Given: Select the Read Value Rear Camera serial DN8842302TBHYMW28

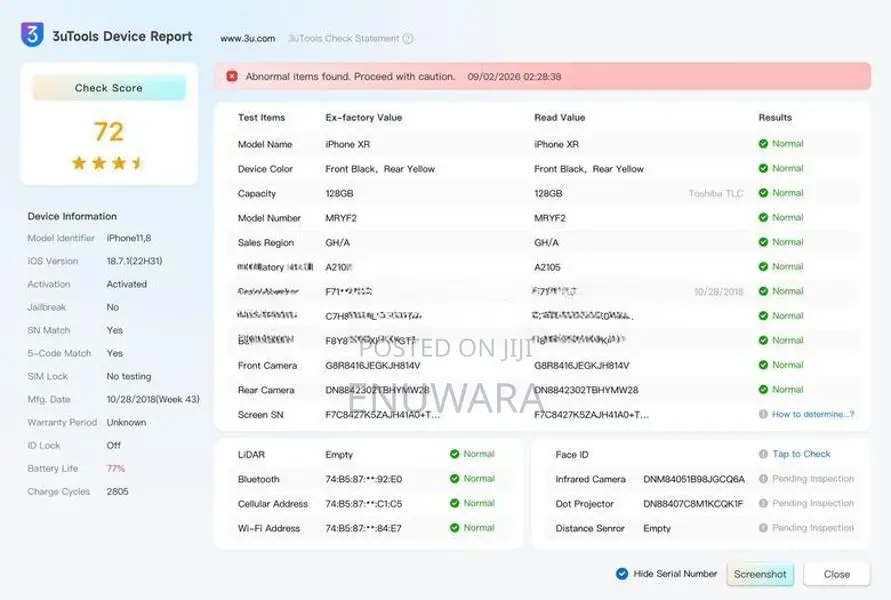Looking at the screenshot, I should coord(586,390).
